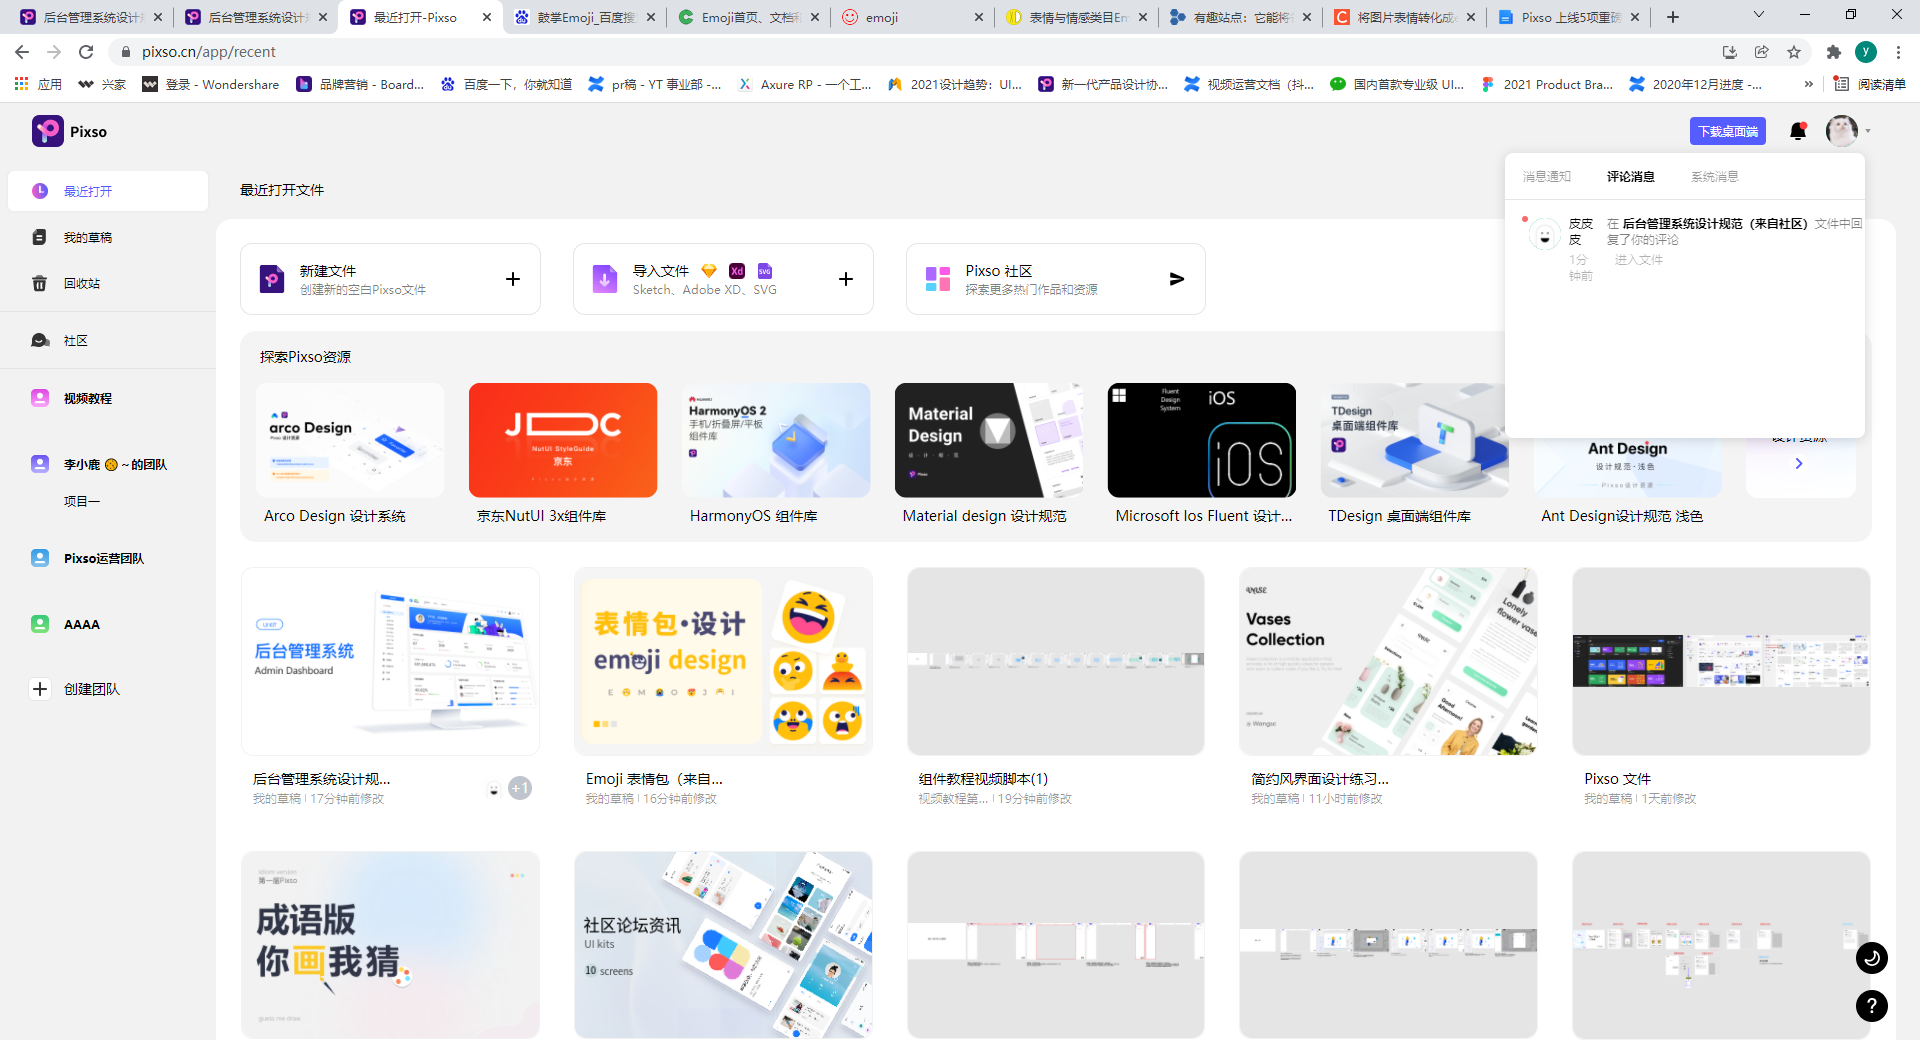
Task: Click the share page icon in address bar
Action: 1762,52
